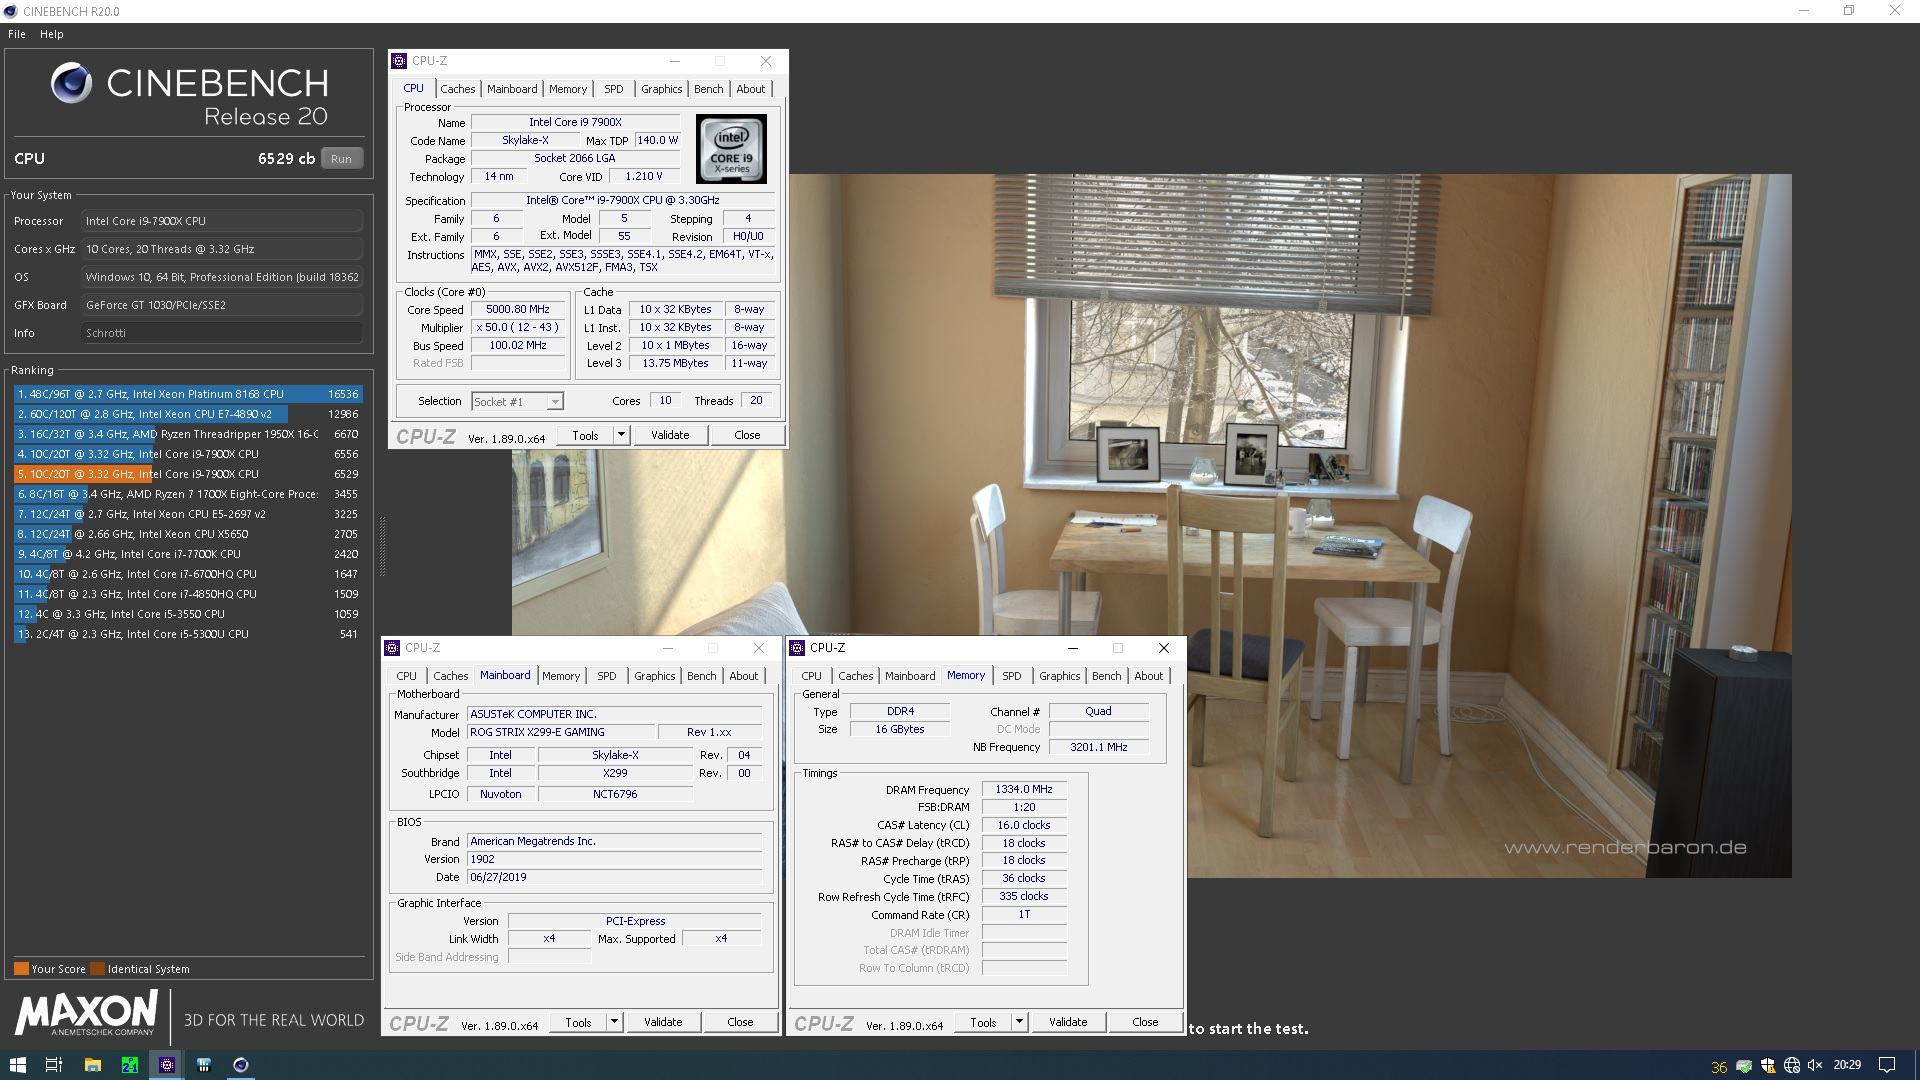Select the Core i5-5300U ranking row

click(x=188, y=634)
